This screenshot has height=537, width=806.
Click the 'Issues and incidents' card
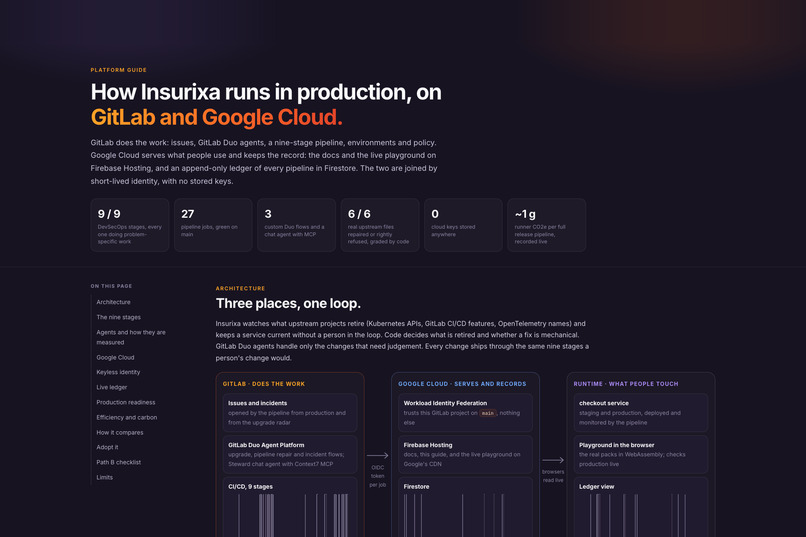tap(290, 413)
